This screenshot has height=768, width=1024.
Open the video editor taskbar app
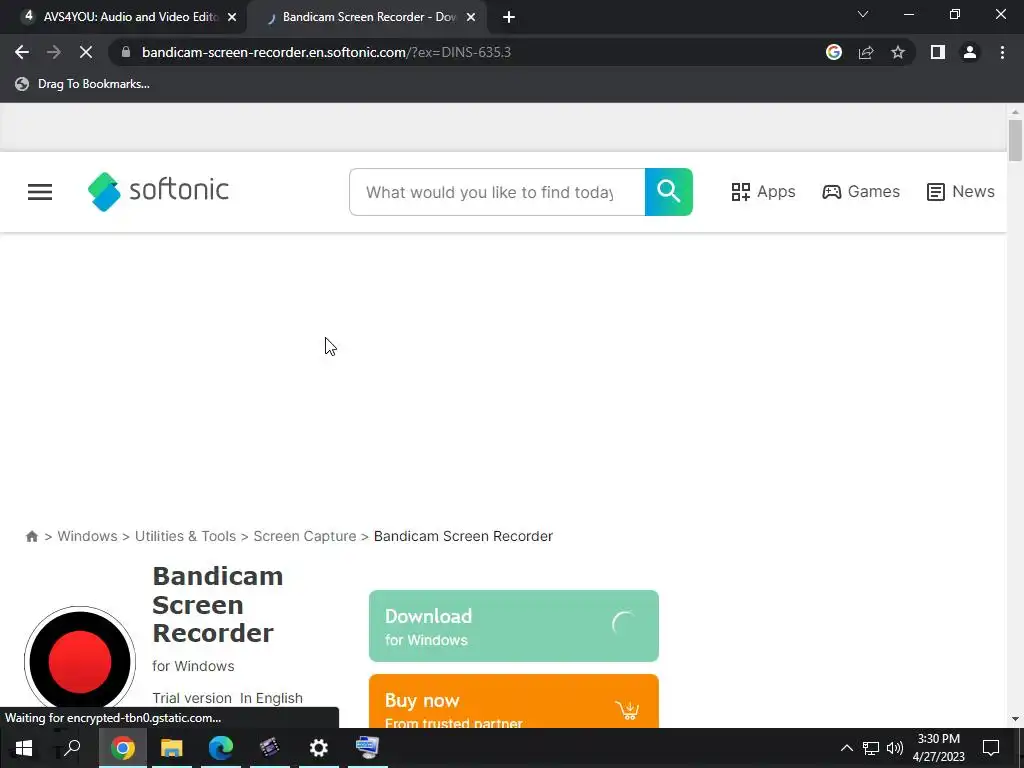pyautogui.click(x=269, y=748)
